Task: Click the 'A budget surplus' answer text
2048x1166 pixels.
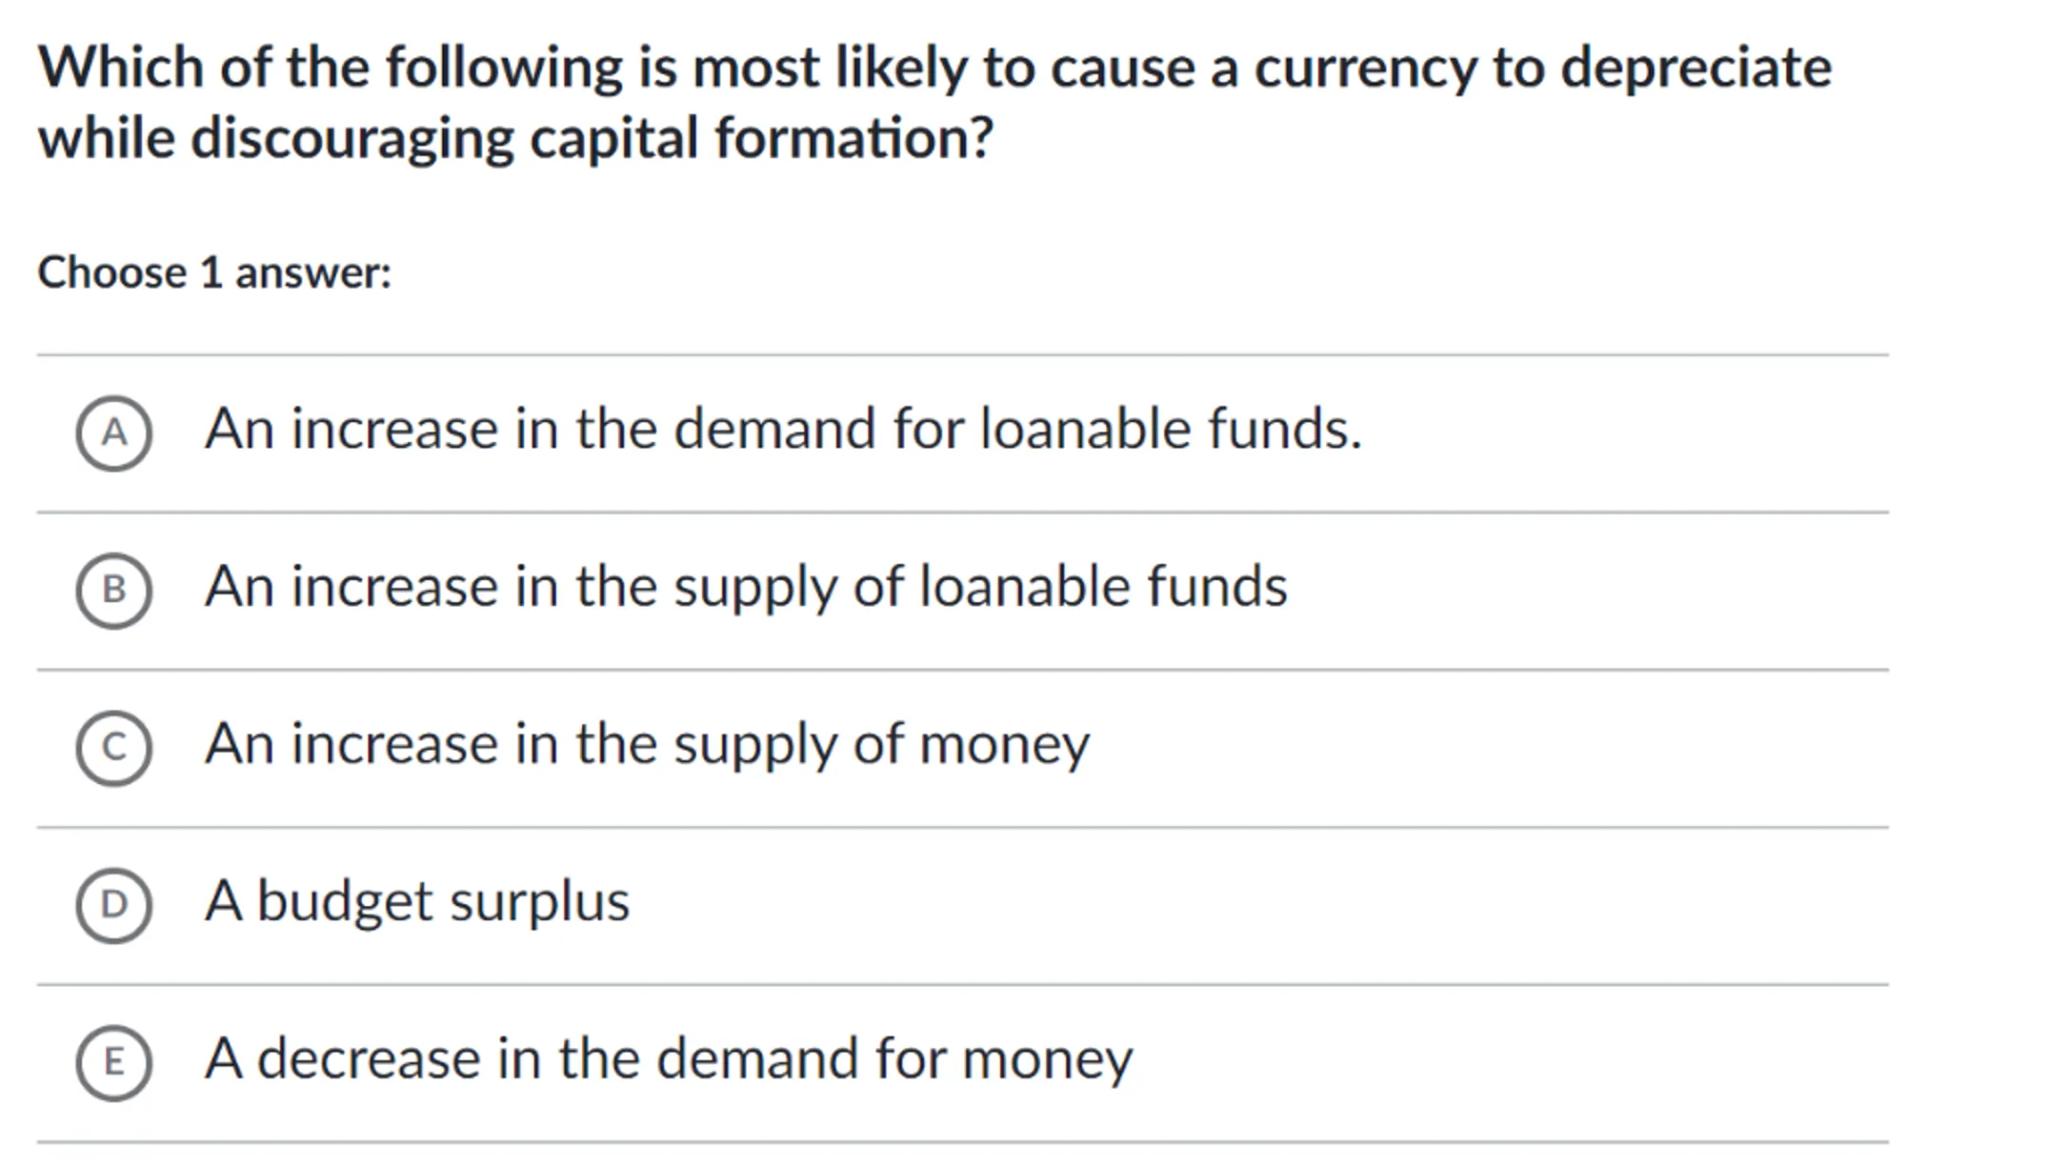Action: click(x=417, y=902)
